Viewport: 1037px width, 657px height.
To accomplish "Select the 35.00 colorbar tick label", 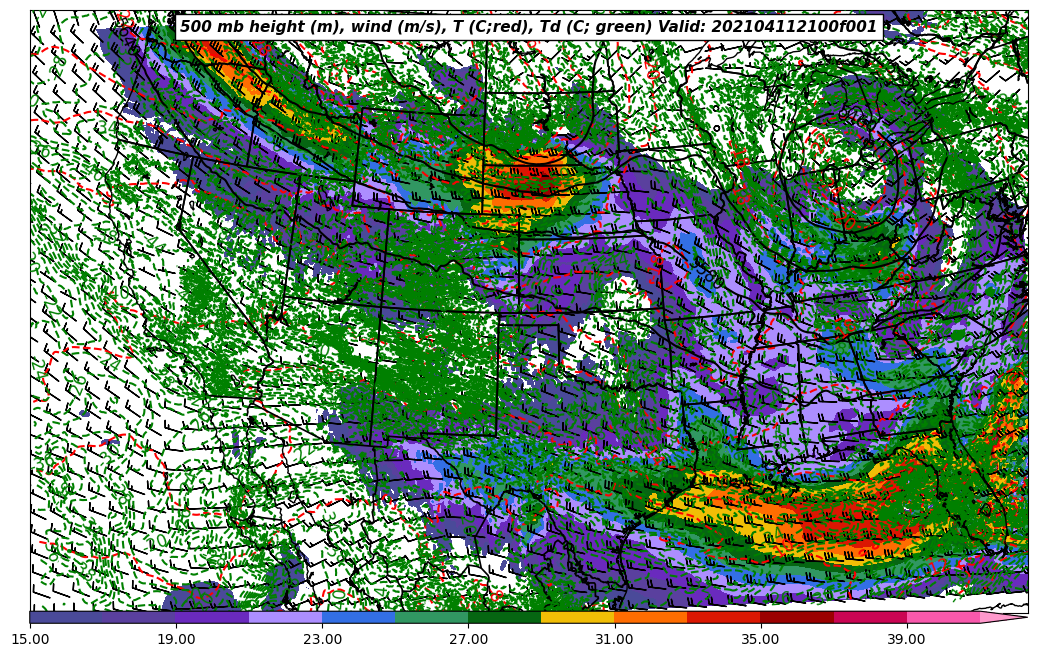I will click(760, 638).
